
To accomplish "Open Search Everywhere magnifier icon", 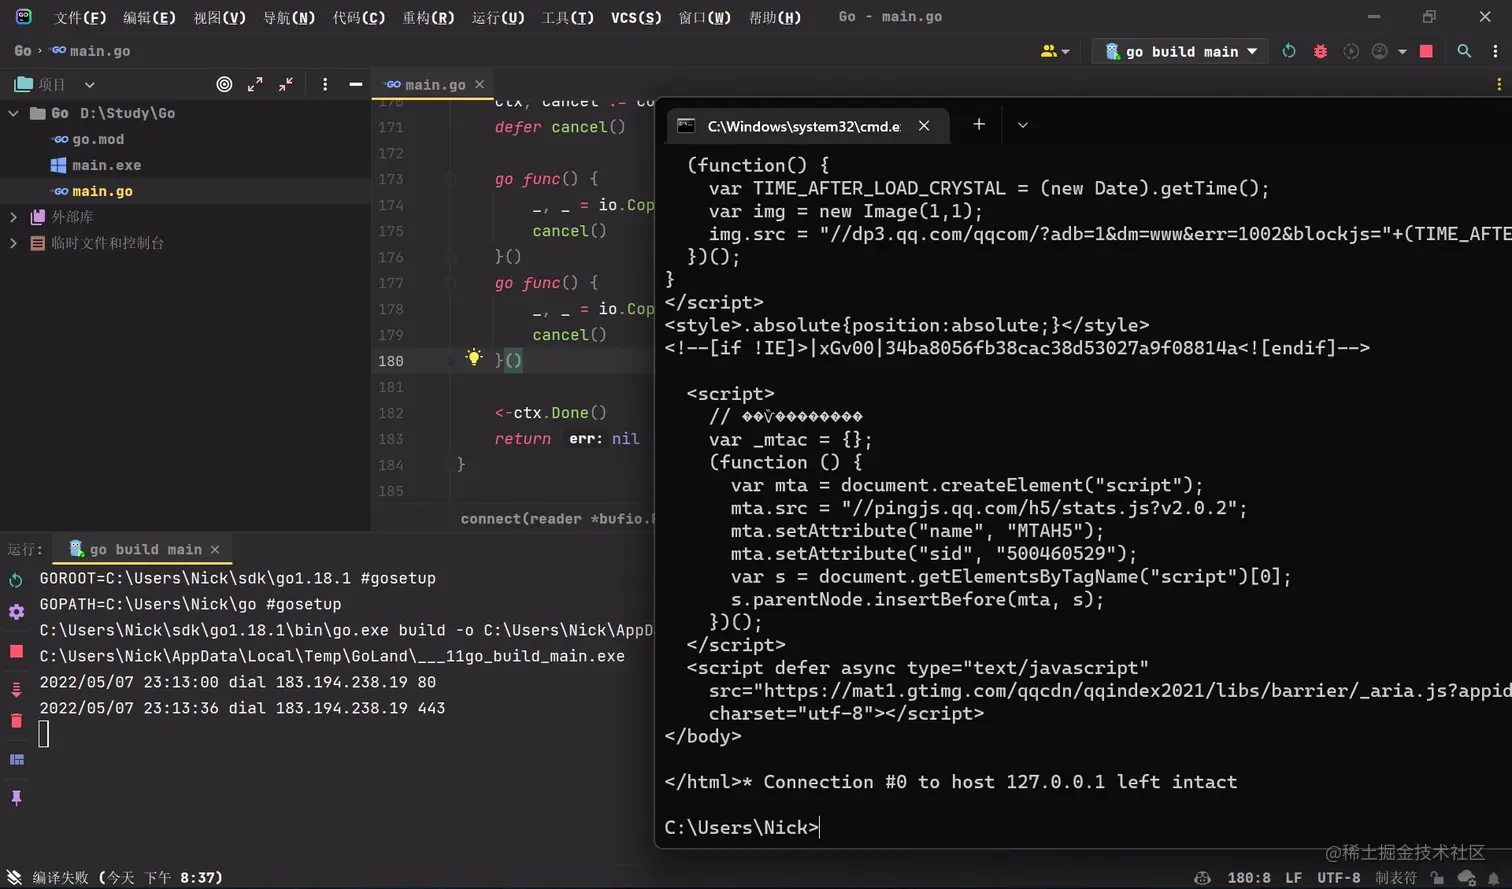I will [x=1464, y=51].
